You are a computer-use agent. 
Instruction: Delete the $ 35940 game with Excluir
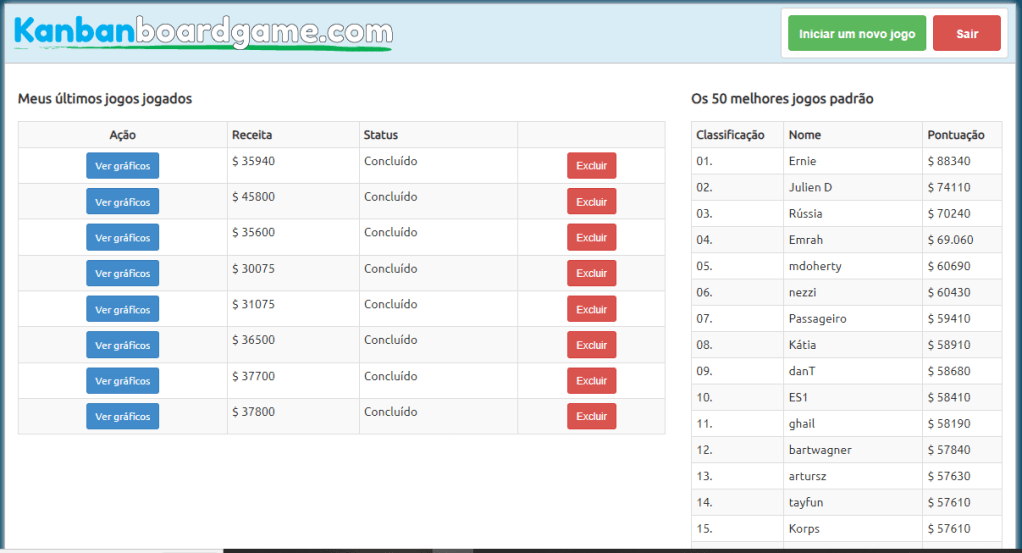pyautogui.click(x=591, y=166)
